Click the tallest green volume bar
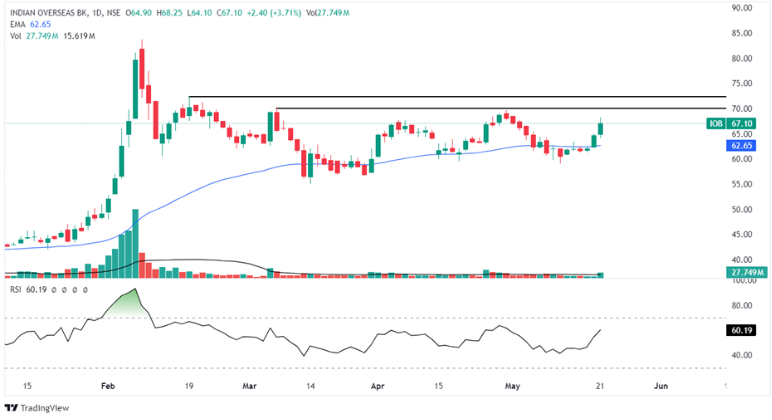The width and height of the screenshot is (772, 420). [x=134, y=250]
